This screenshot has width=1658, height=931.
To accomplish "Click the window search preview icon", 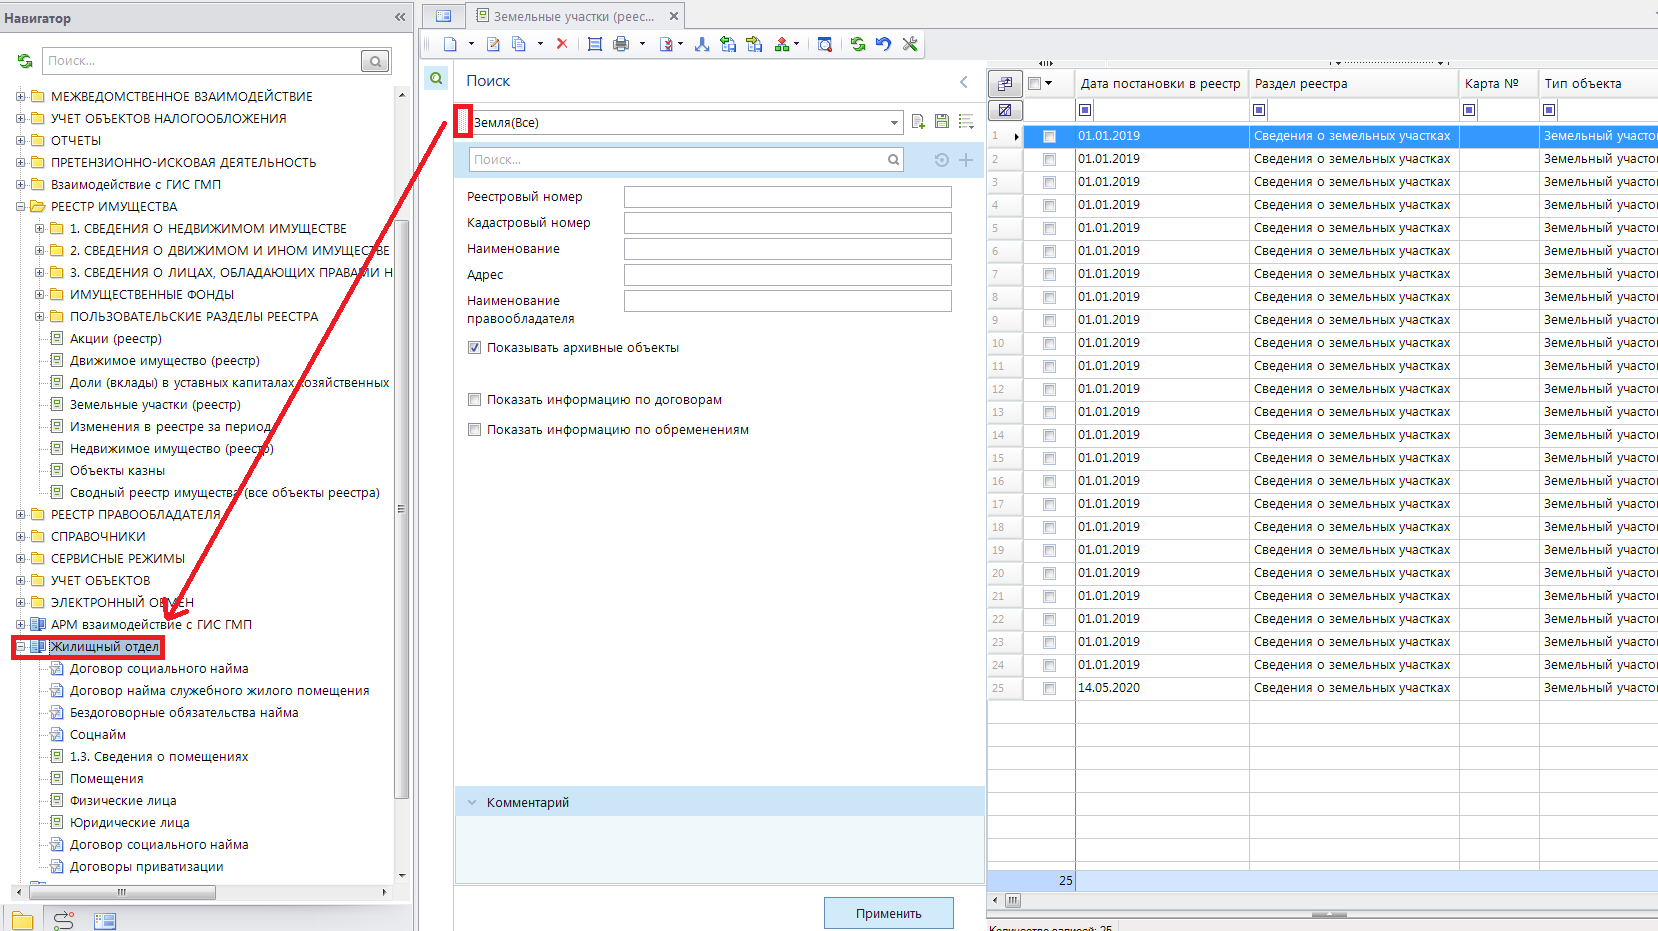I will (825, 44).
